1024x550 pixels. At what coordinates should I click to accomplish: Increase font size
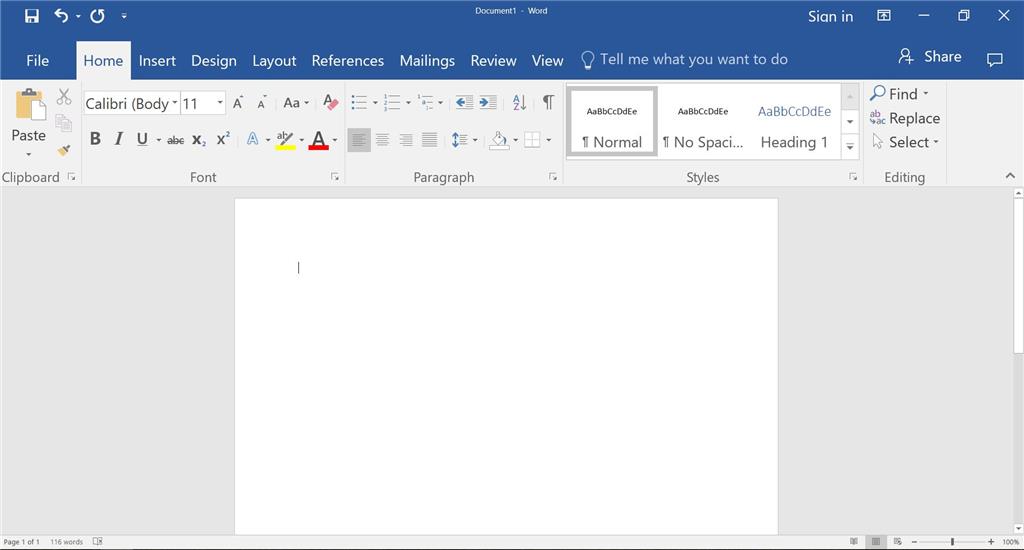238,103
